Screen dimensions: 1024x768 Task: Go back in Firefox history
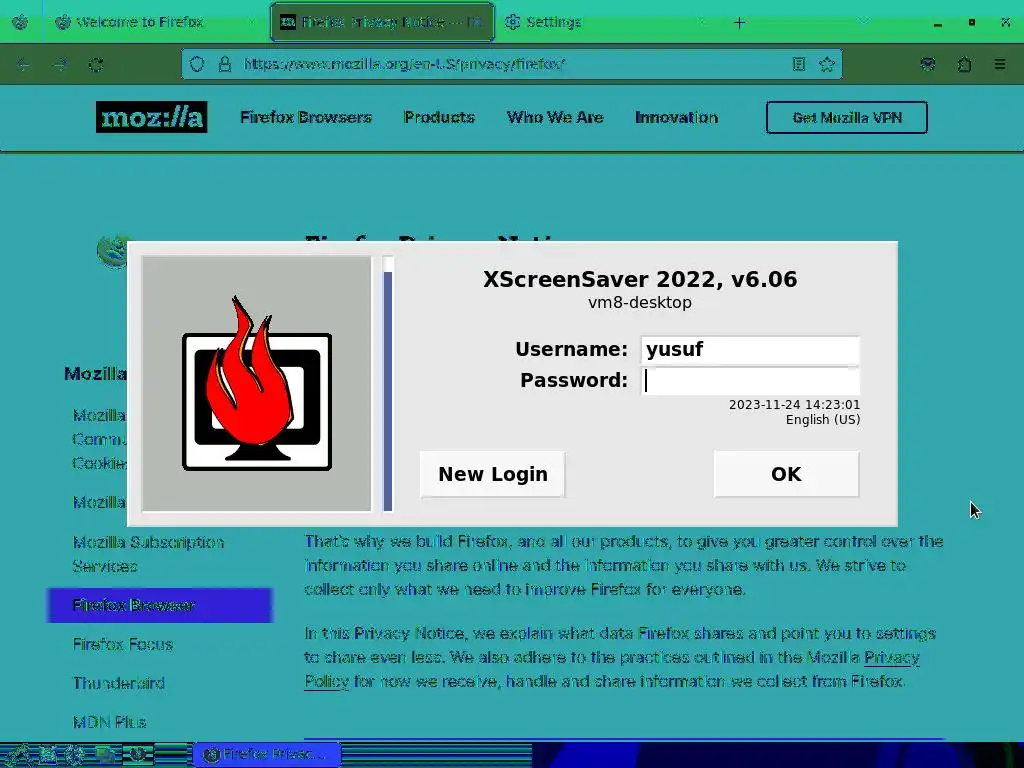point(24,65)
